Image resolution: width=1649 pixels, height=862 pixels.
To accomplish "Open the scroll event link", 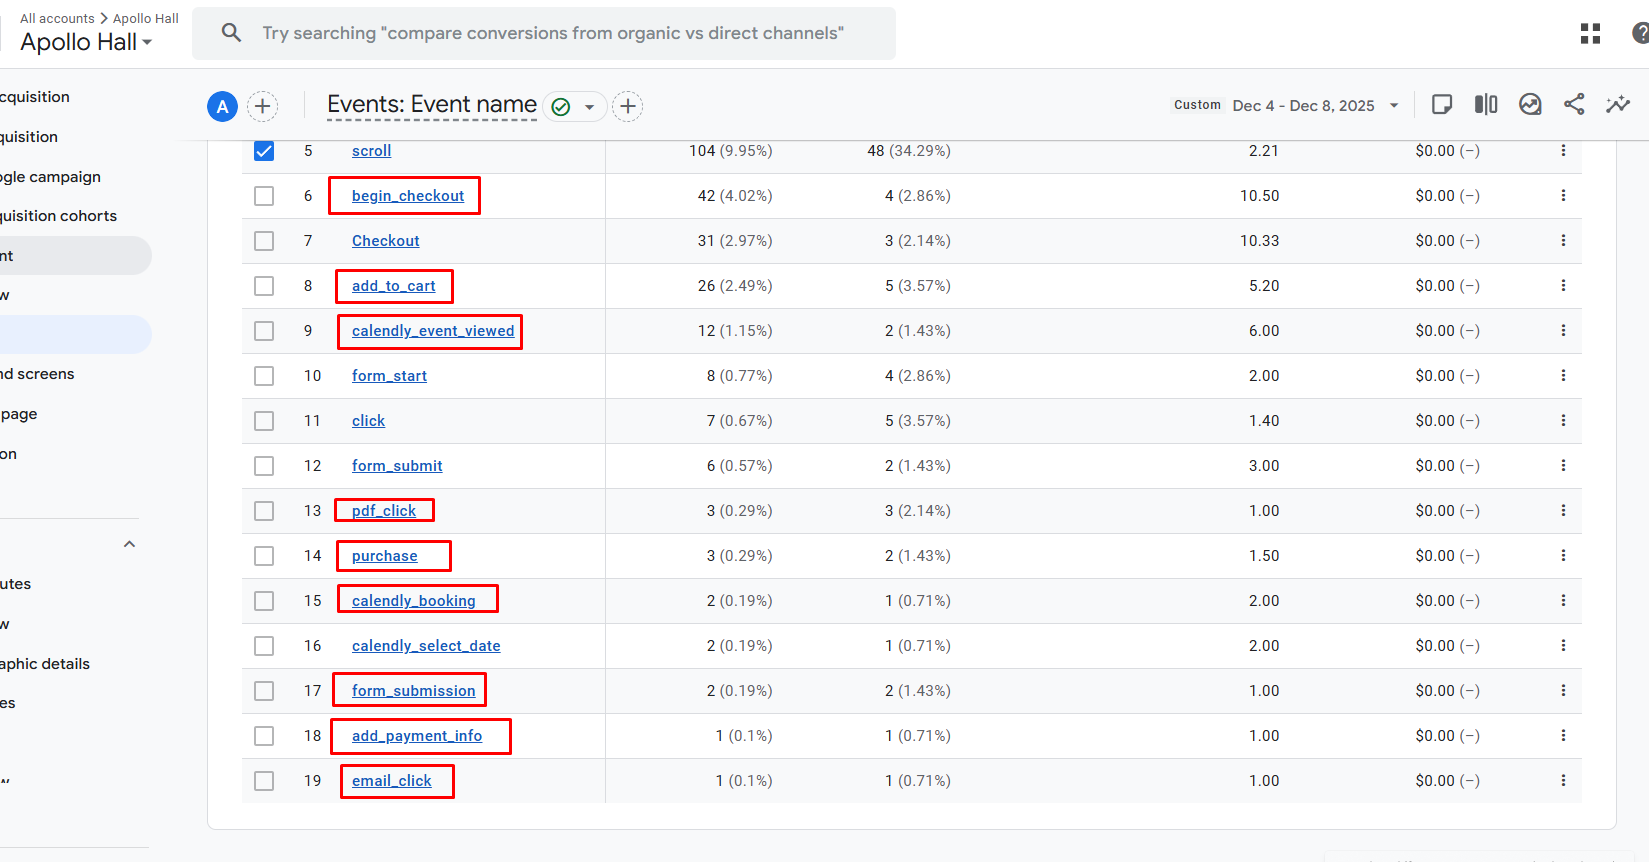I will coord(371,151).
